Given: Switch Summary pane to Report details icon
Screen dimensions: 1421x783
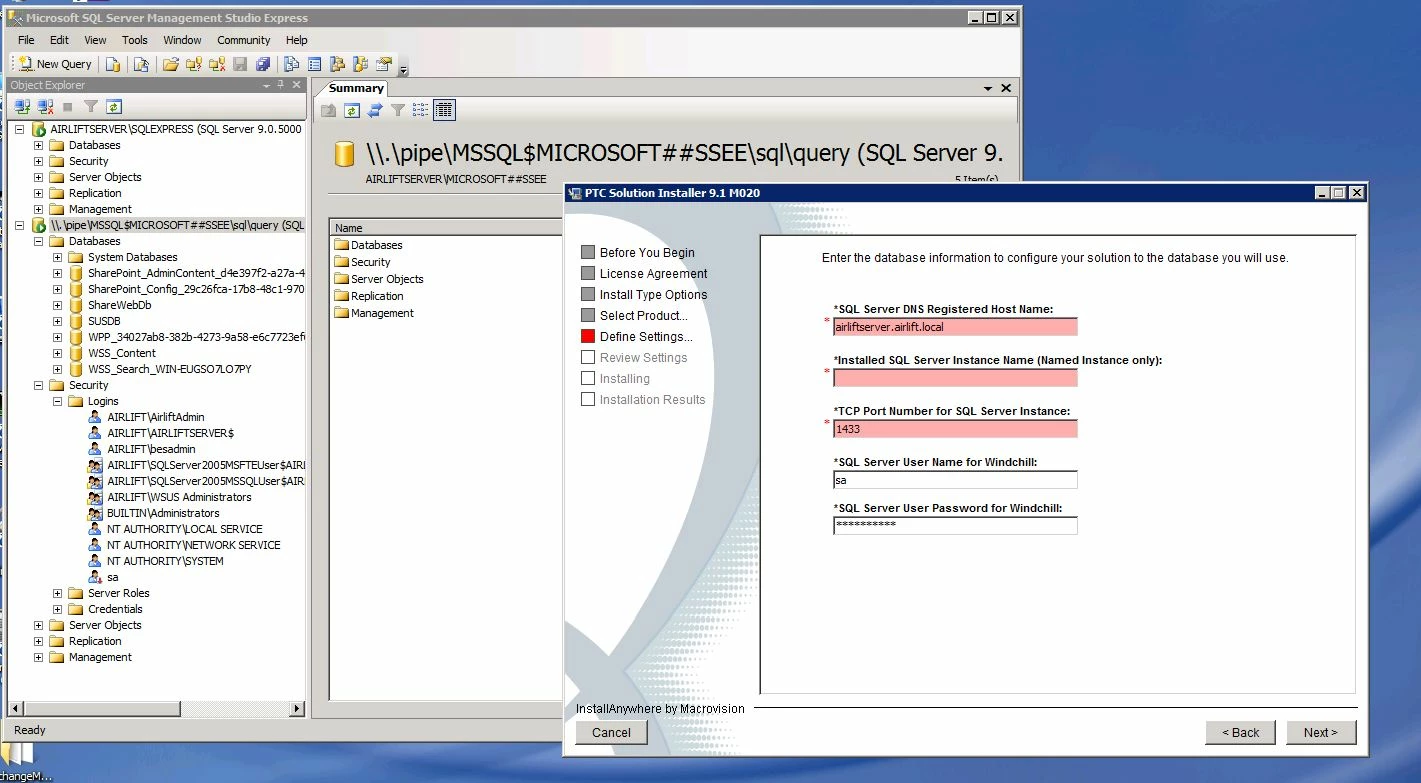Looking at the screenshot, I should [444, 110].
